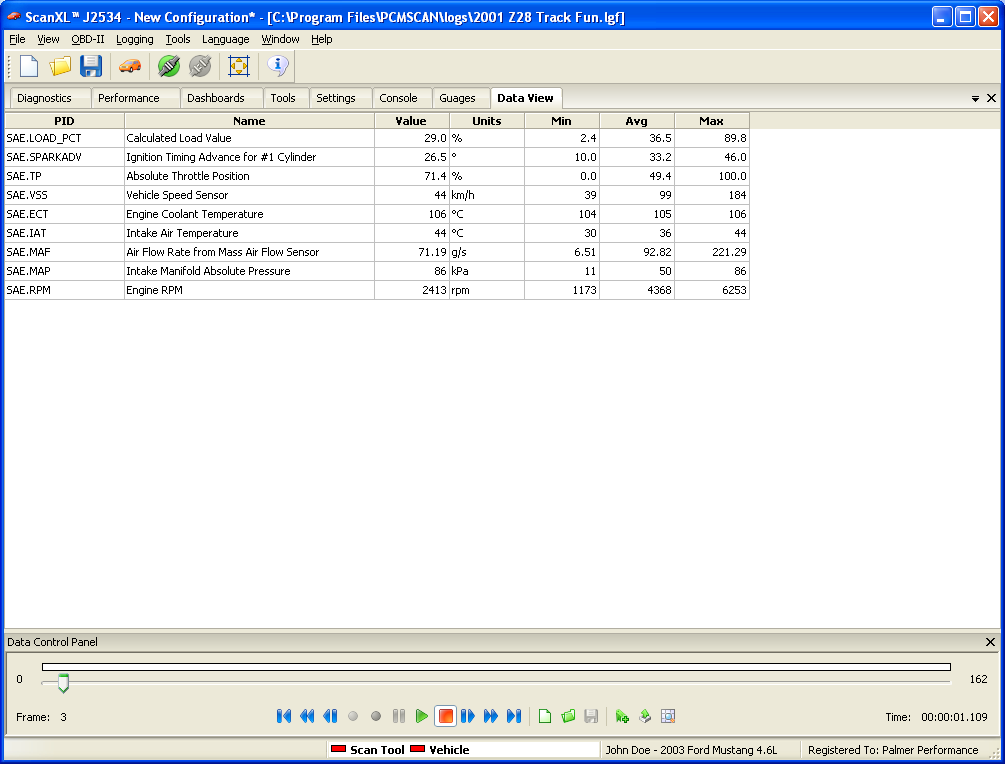Select the SAE.LOAD_PCT row
Viewport: 1005px width, 764px height.
377,138
